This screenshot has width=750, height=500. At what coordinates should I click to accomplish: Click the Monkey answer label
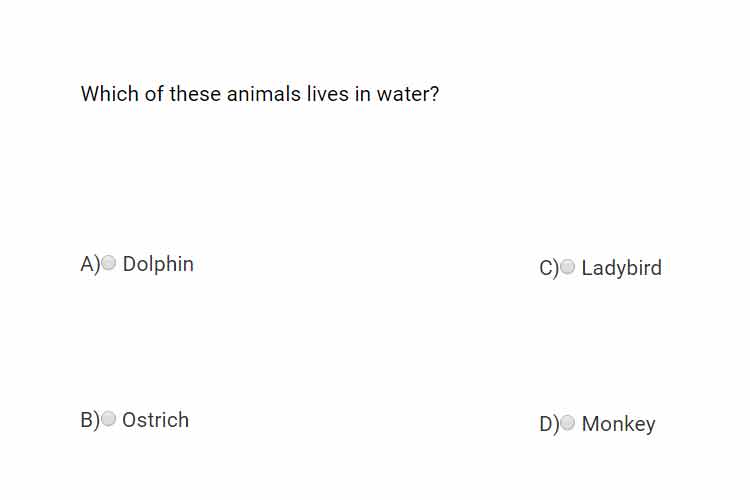tap(618, 424)
